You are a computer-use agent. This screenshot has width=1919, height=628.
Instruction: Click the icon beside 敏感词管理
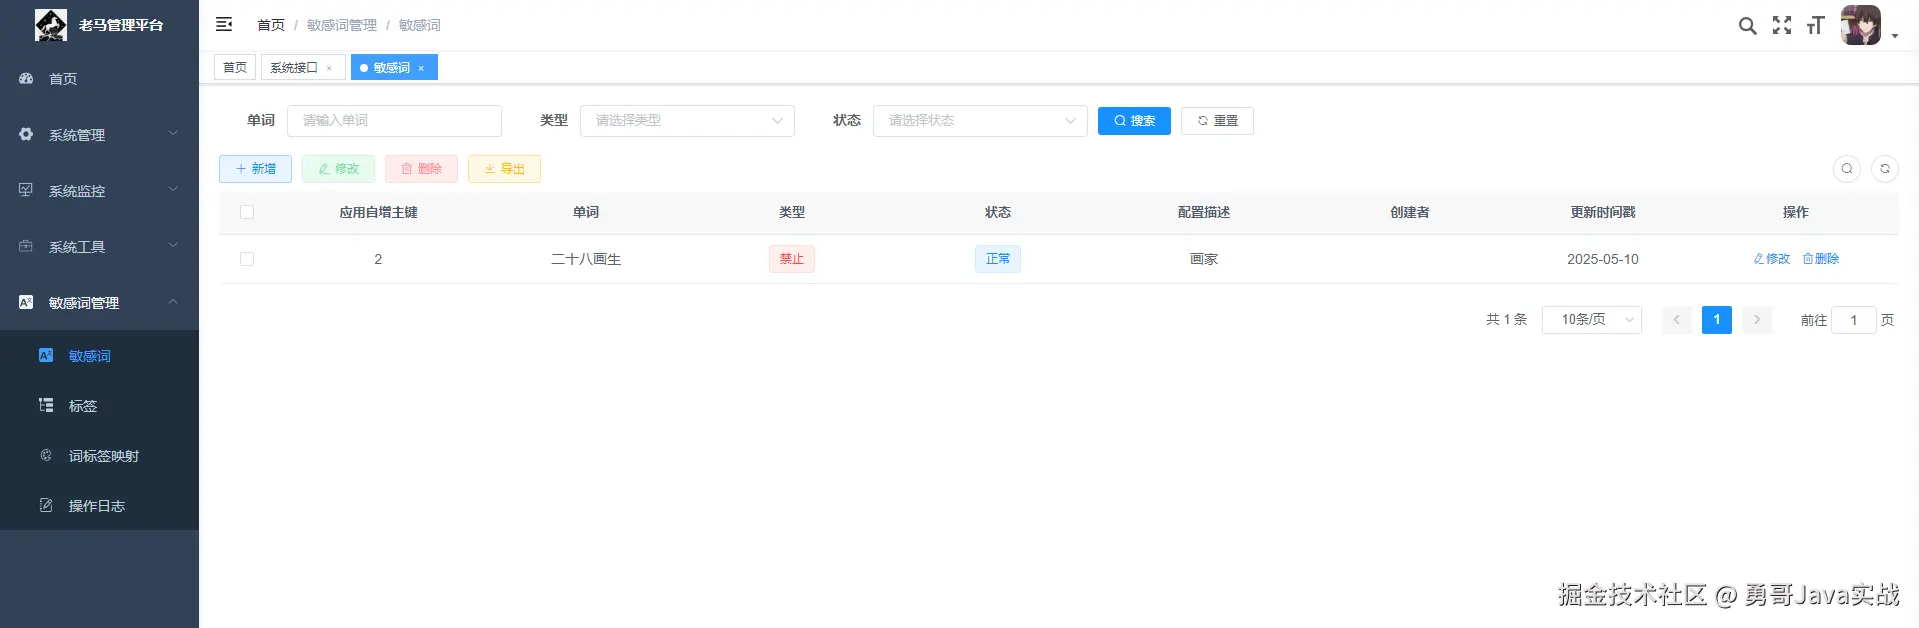click(x=26, y=302)
